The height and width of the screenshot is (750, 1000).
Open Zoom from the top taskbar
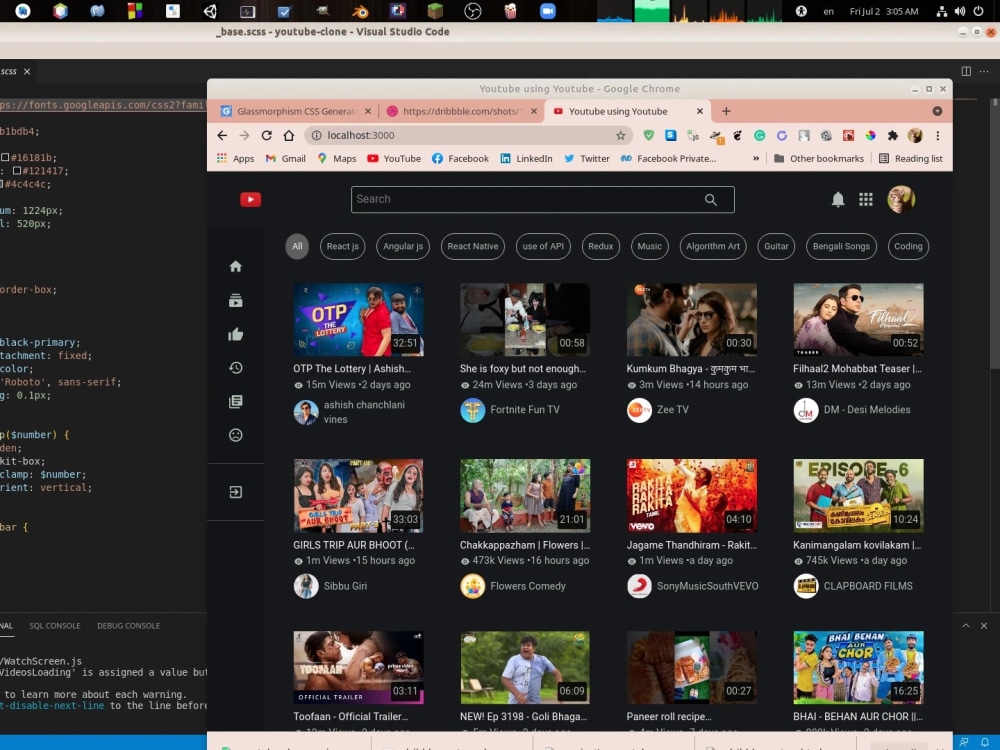pyautogui.click(x=548, y=11)
